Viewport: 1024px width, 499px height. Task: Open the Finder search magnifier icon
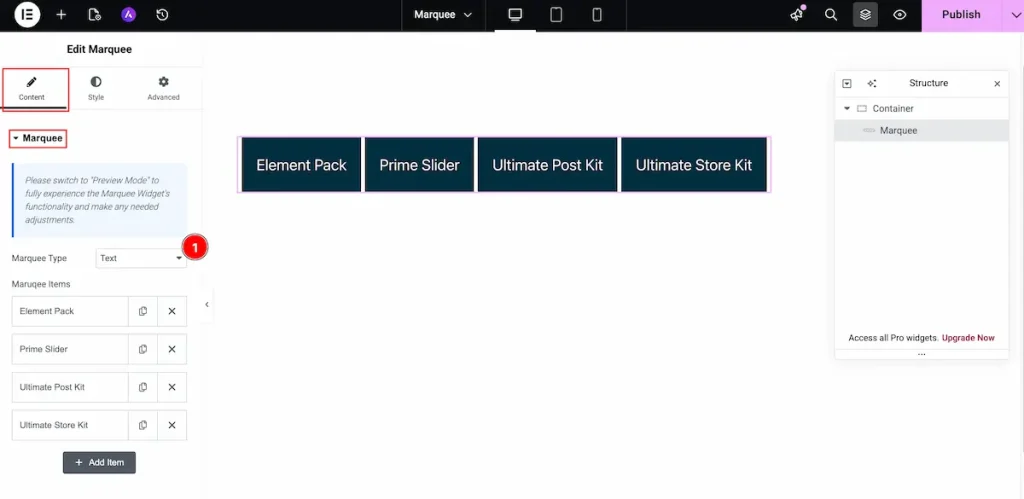coord(831,15)
